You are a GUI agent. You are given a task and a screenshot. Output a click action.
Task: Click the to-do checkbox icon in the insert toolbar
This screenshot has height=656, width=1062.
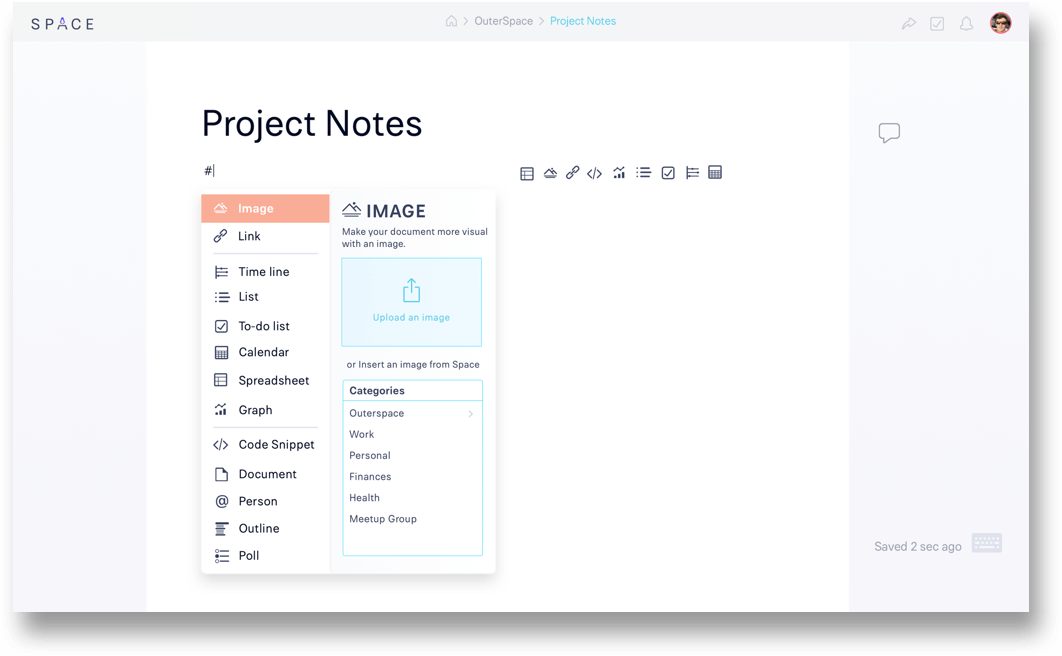668,173
